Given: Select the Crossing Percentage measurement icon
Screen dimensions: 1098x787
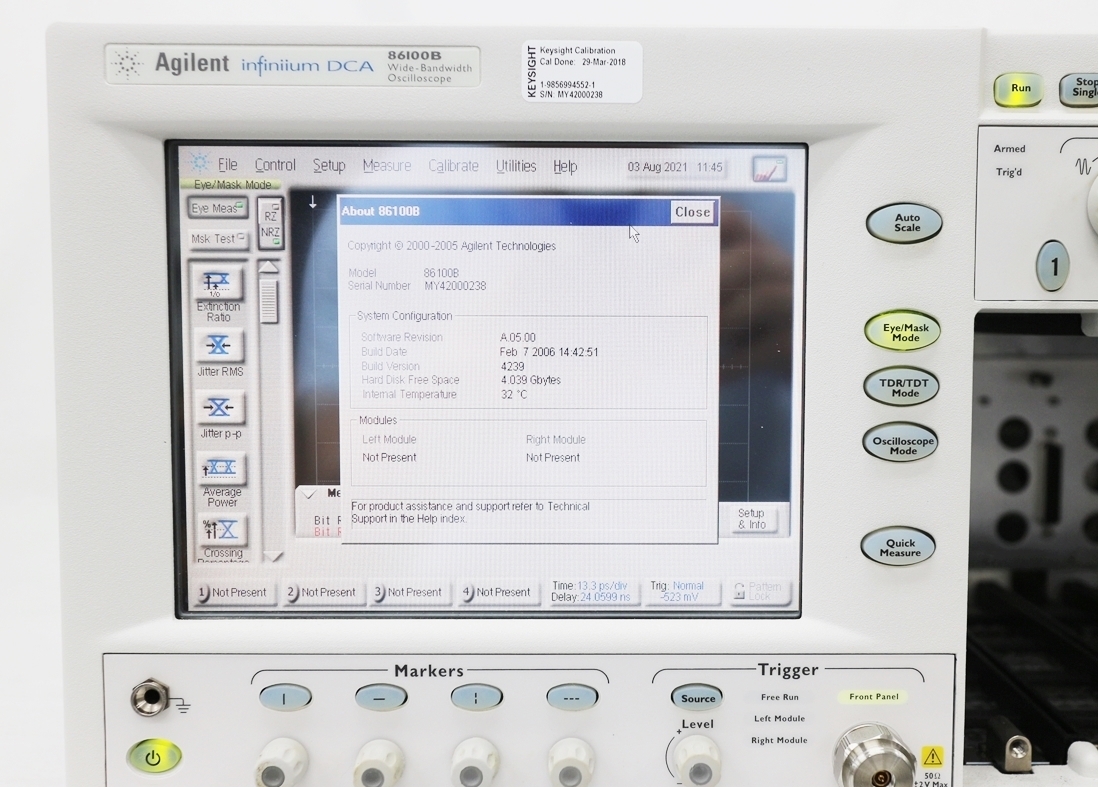Looking at the screenshot, I should tap(222, 530).
